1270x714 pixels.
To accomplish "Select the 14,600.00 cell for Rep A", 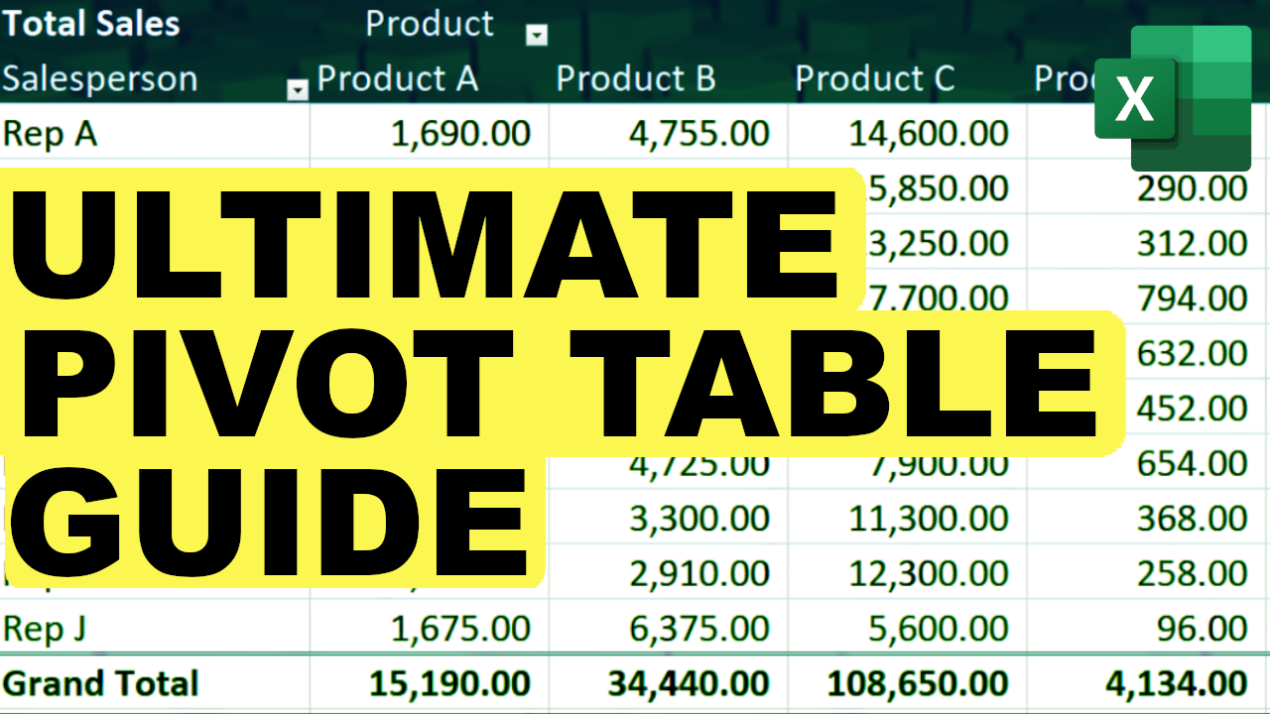I will coord(930,132).
